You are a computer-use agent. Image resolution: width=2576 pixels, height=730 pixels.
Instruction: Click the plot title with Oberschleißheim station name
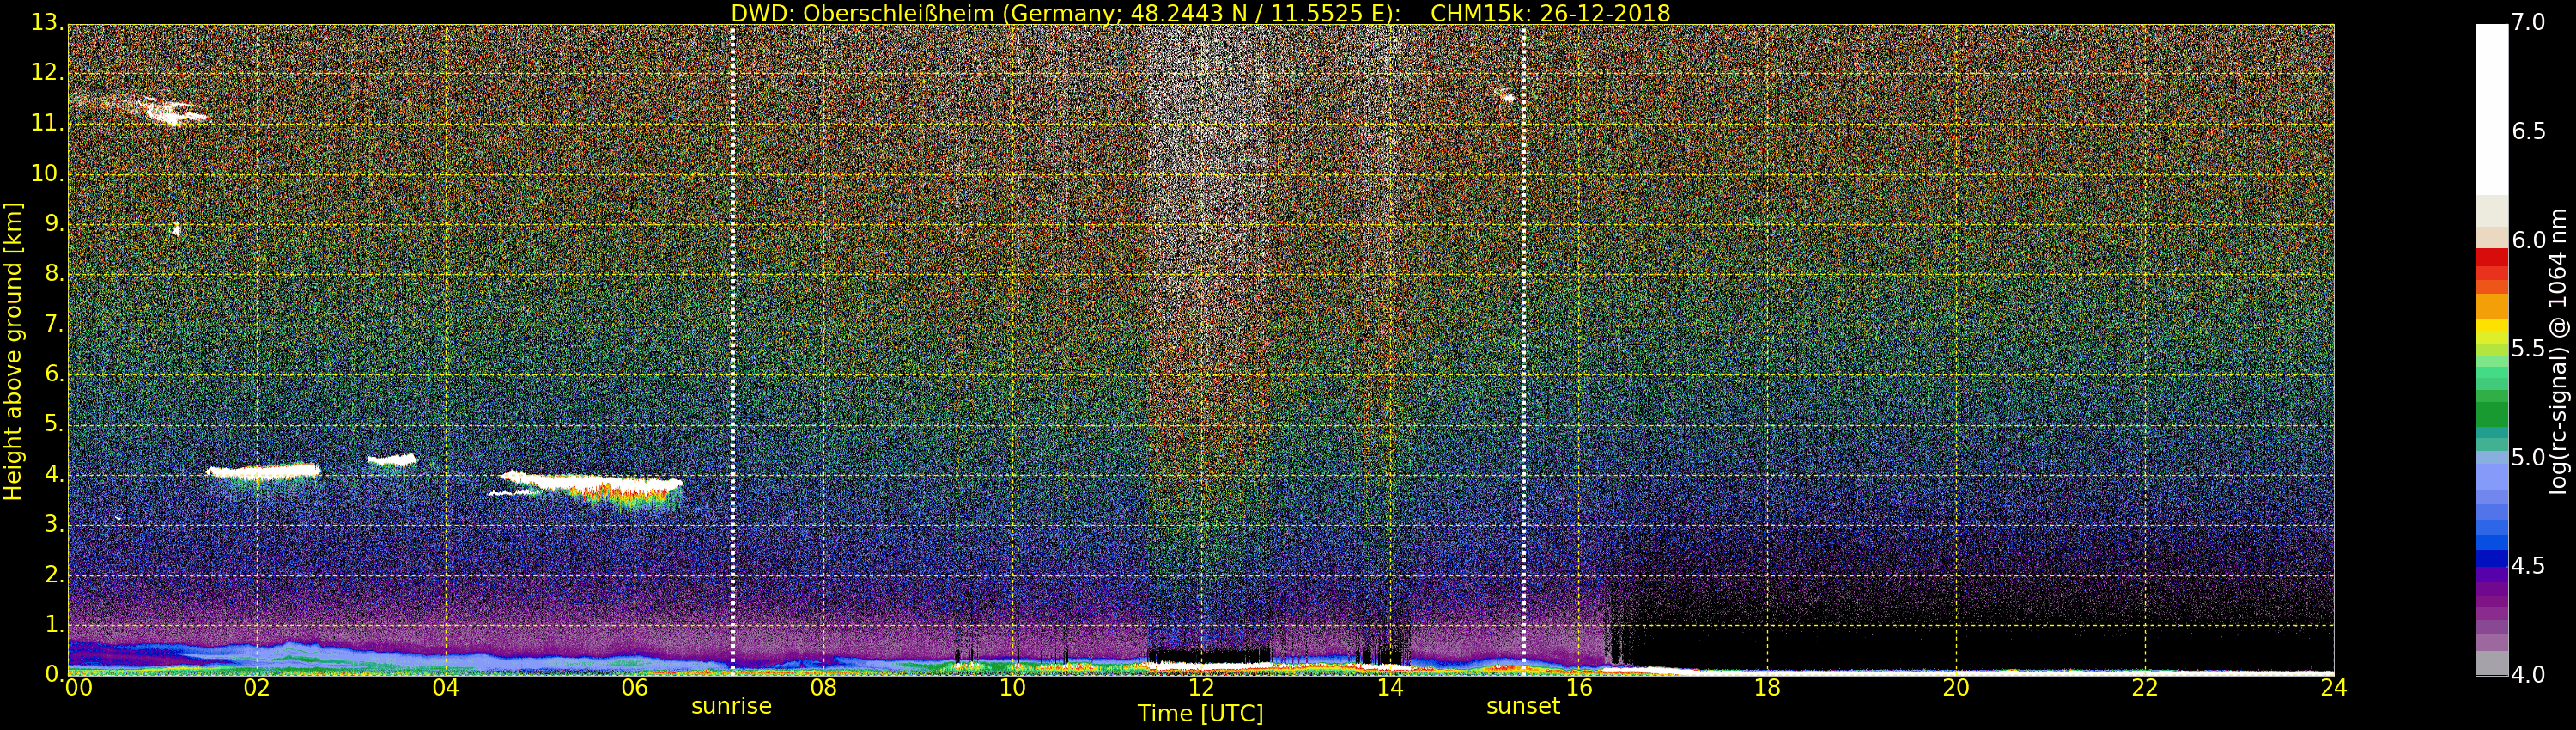point(1200,13)
